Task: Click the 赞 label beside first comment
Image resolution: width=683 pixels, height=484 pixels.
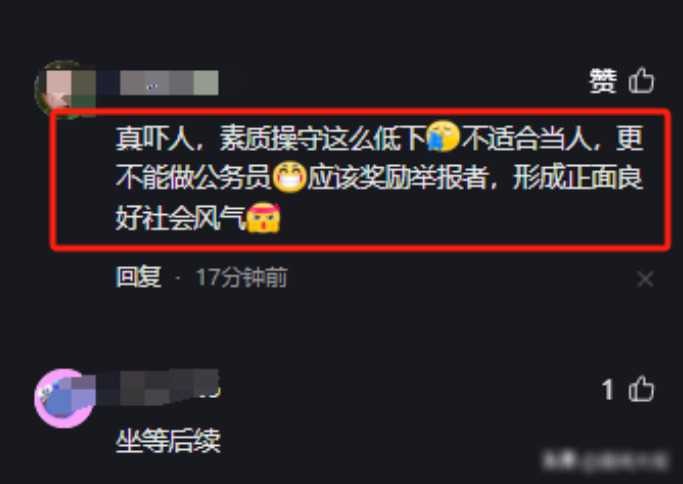Action: [603, 81]
